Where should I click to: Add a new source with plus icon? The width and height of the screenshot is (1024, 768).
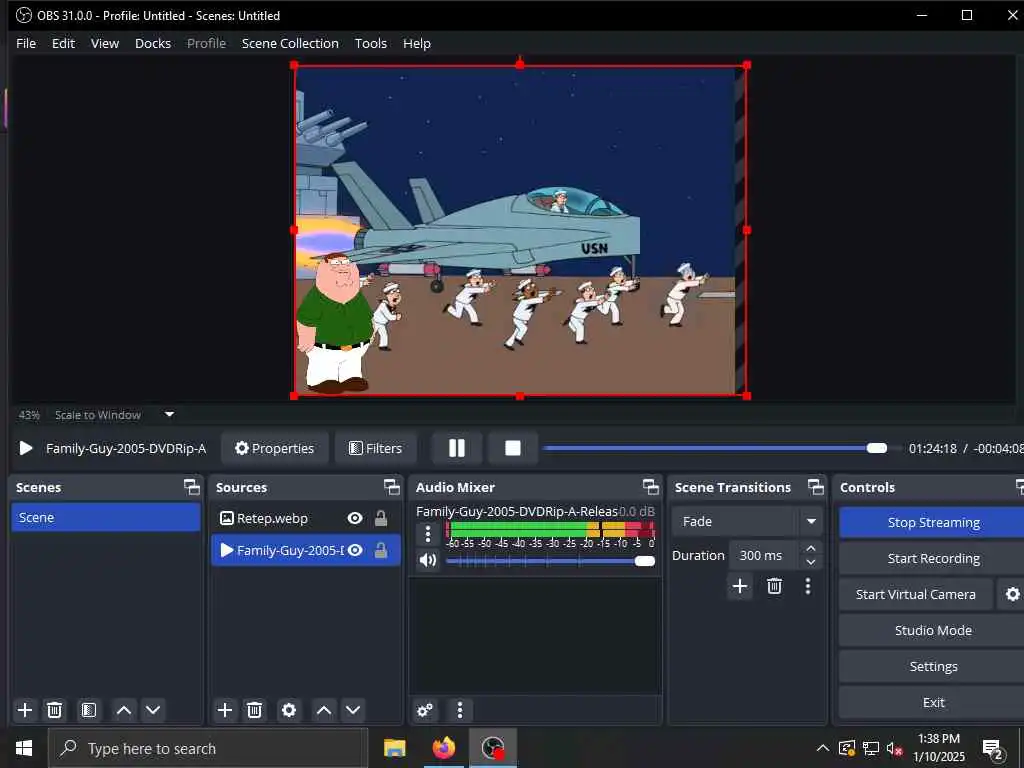coord(225,710)
